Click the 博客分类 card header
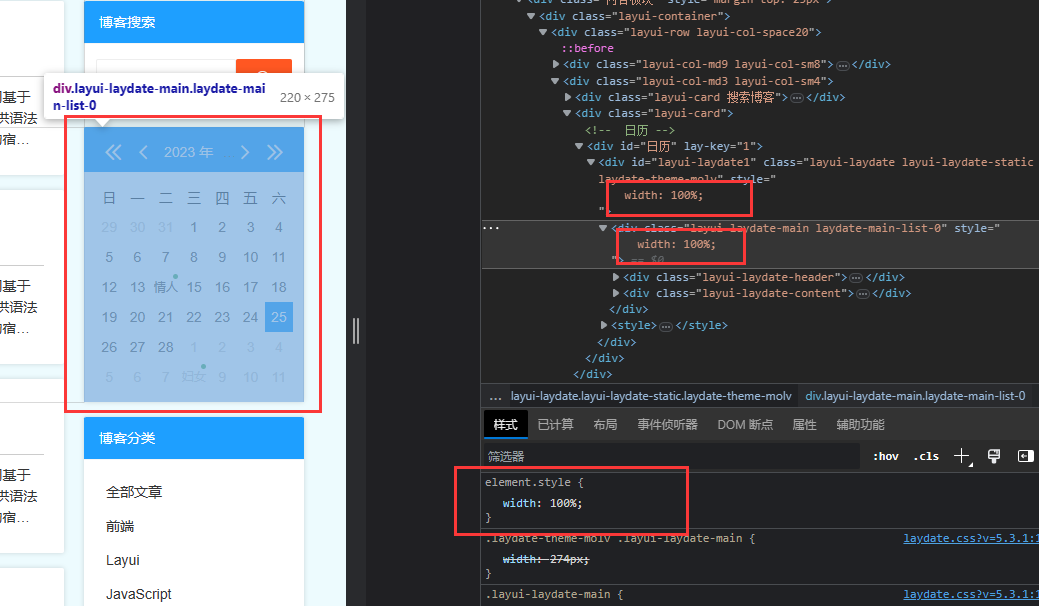 [x=194, y=438]
